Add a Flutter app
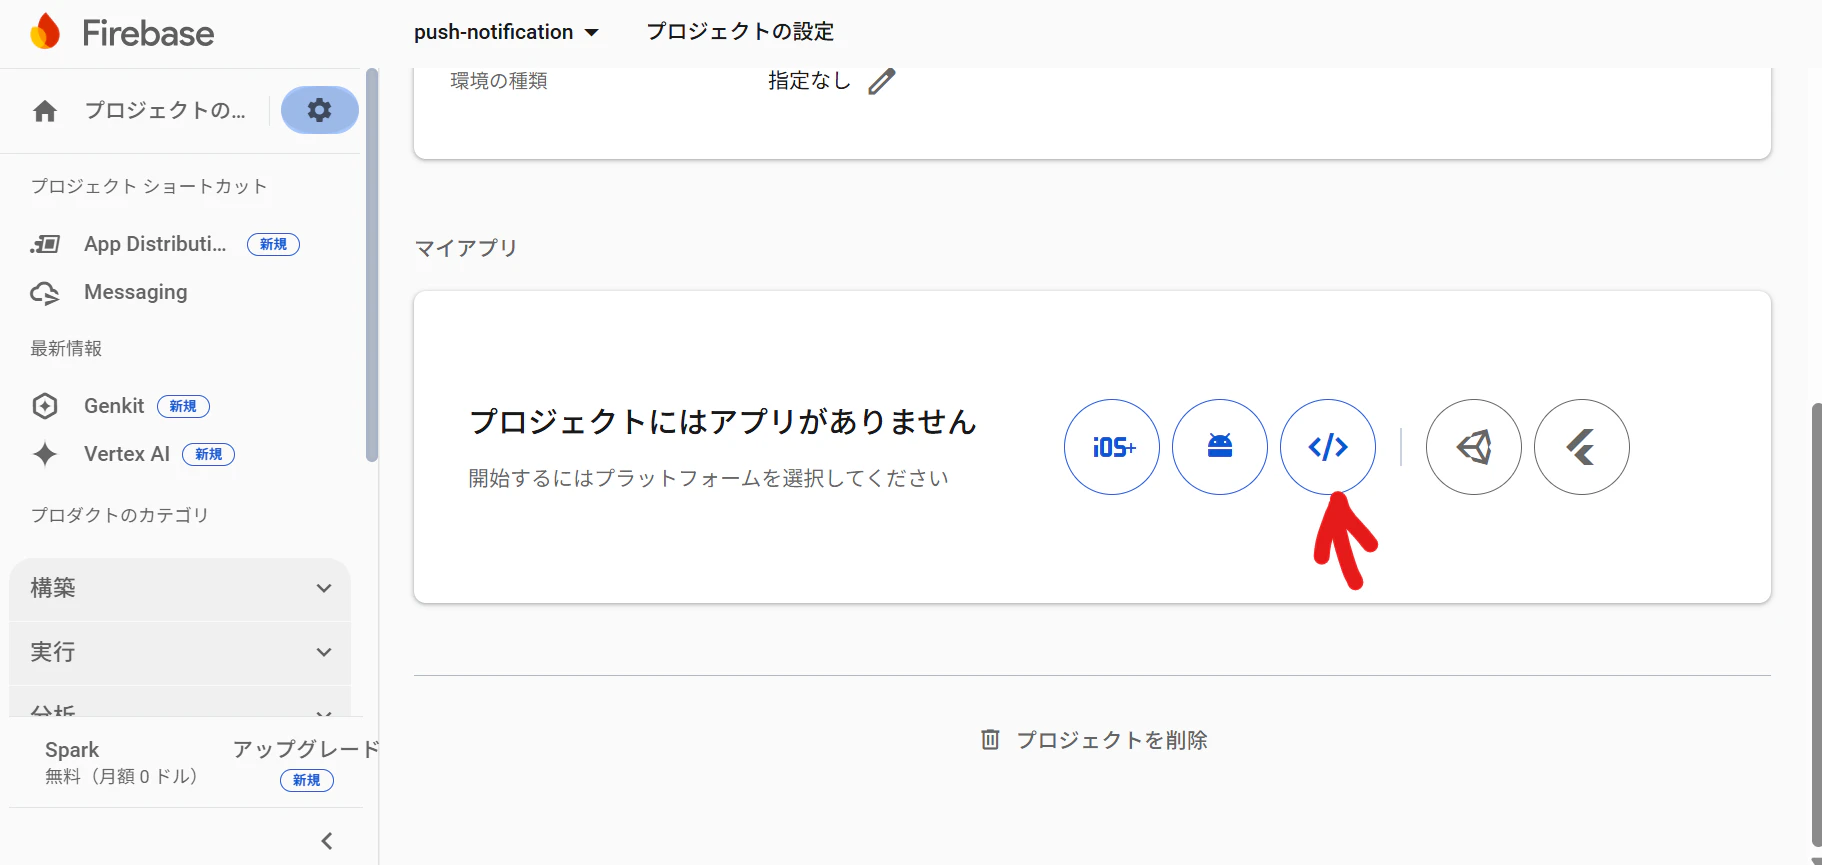The image size is (1822, 865). pos(1582,447)
